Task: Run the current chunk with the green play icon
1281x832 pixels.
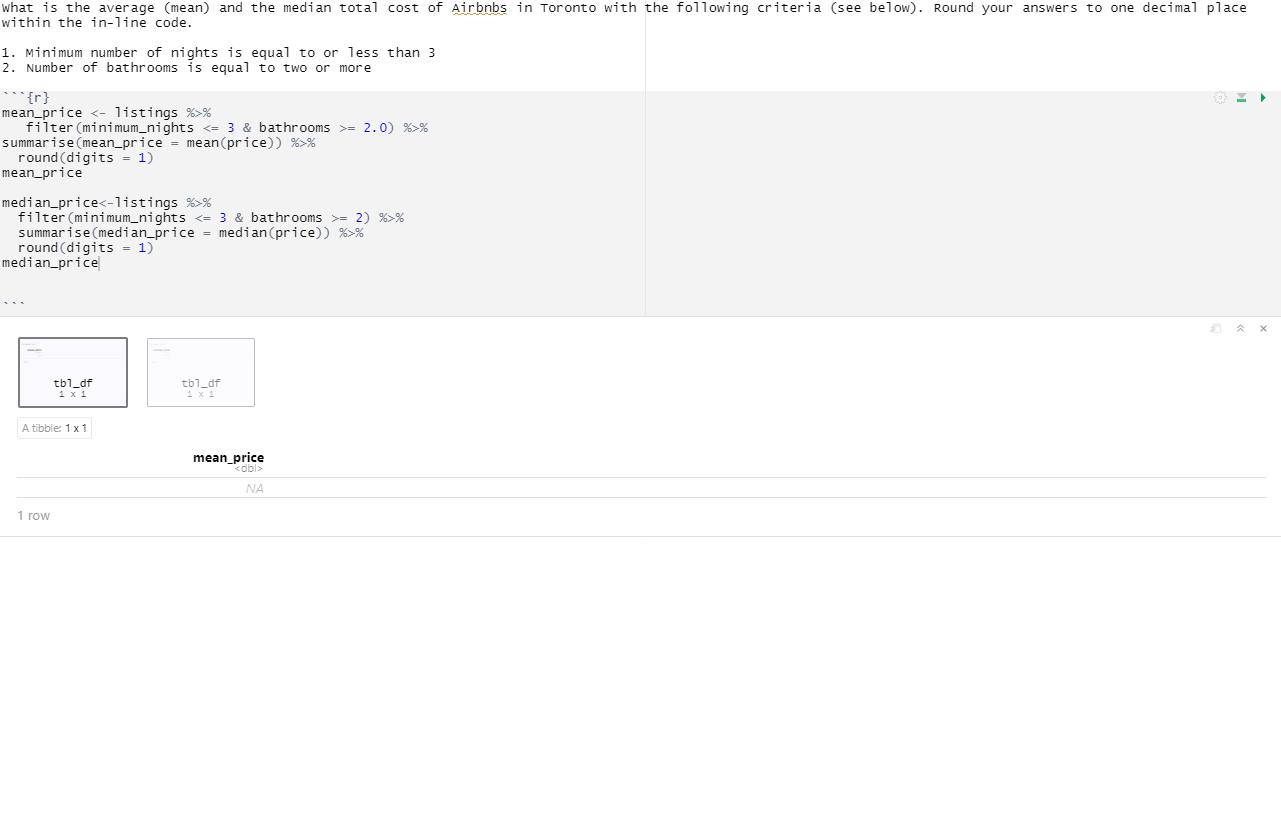Action: 1263,97
